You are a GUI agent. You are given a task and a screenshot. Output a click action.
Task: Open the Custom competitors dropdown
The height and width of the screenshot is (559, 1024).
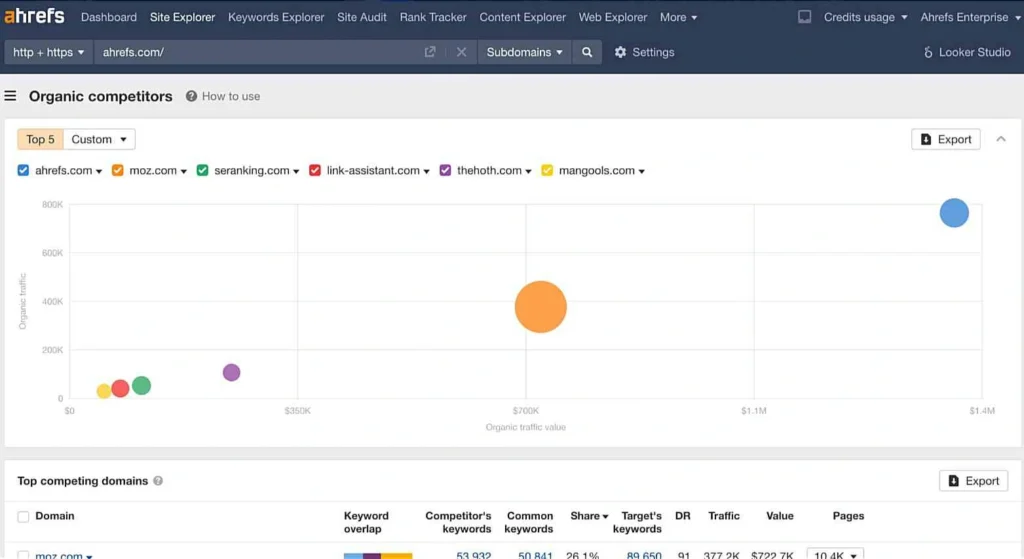[x=99, y=139]
